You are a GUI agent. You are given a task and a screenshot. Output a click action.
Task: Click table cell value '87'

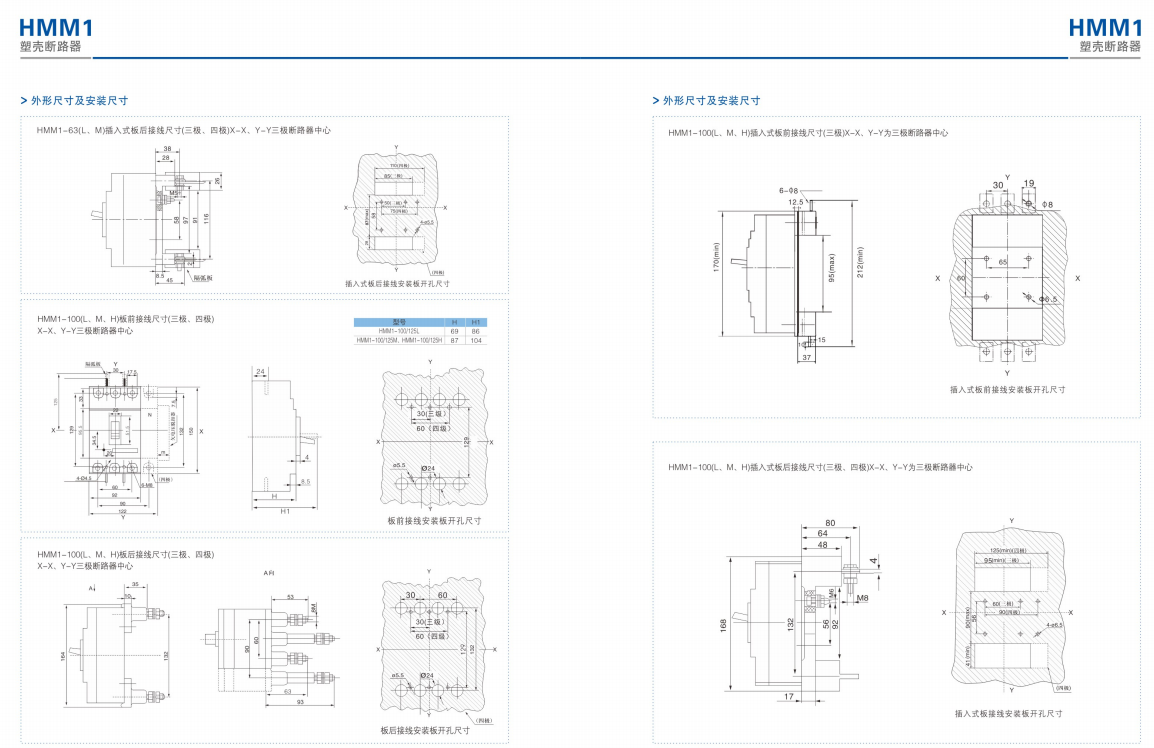[x=454, y=340]
